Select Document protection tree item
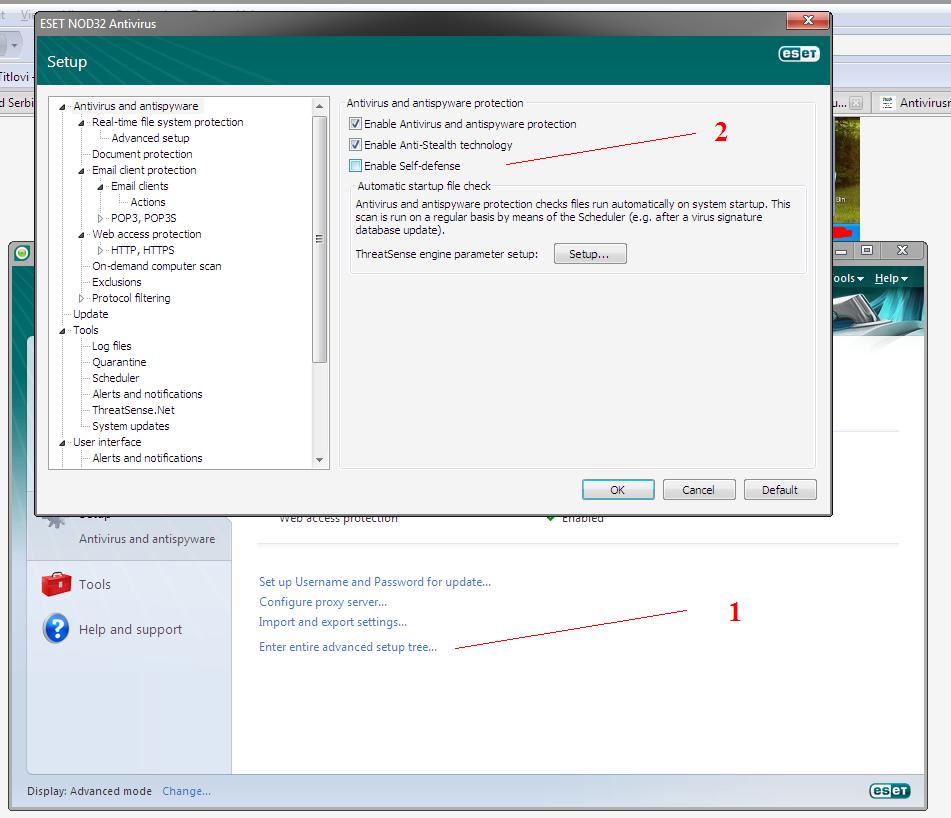 click(142, 154)
